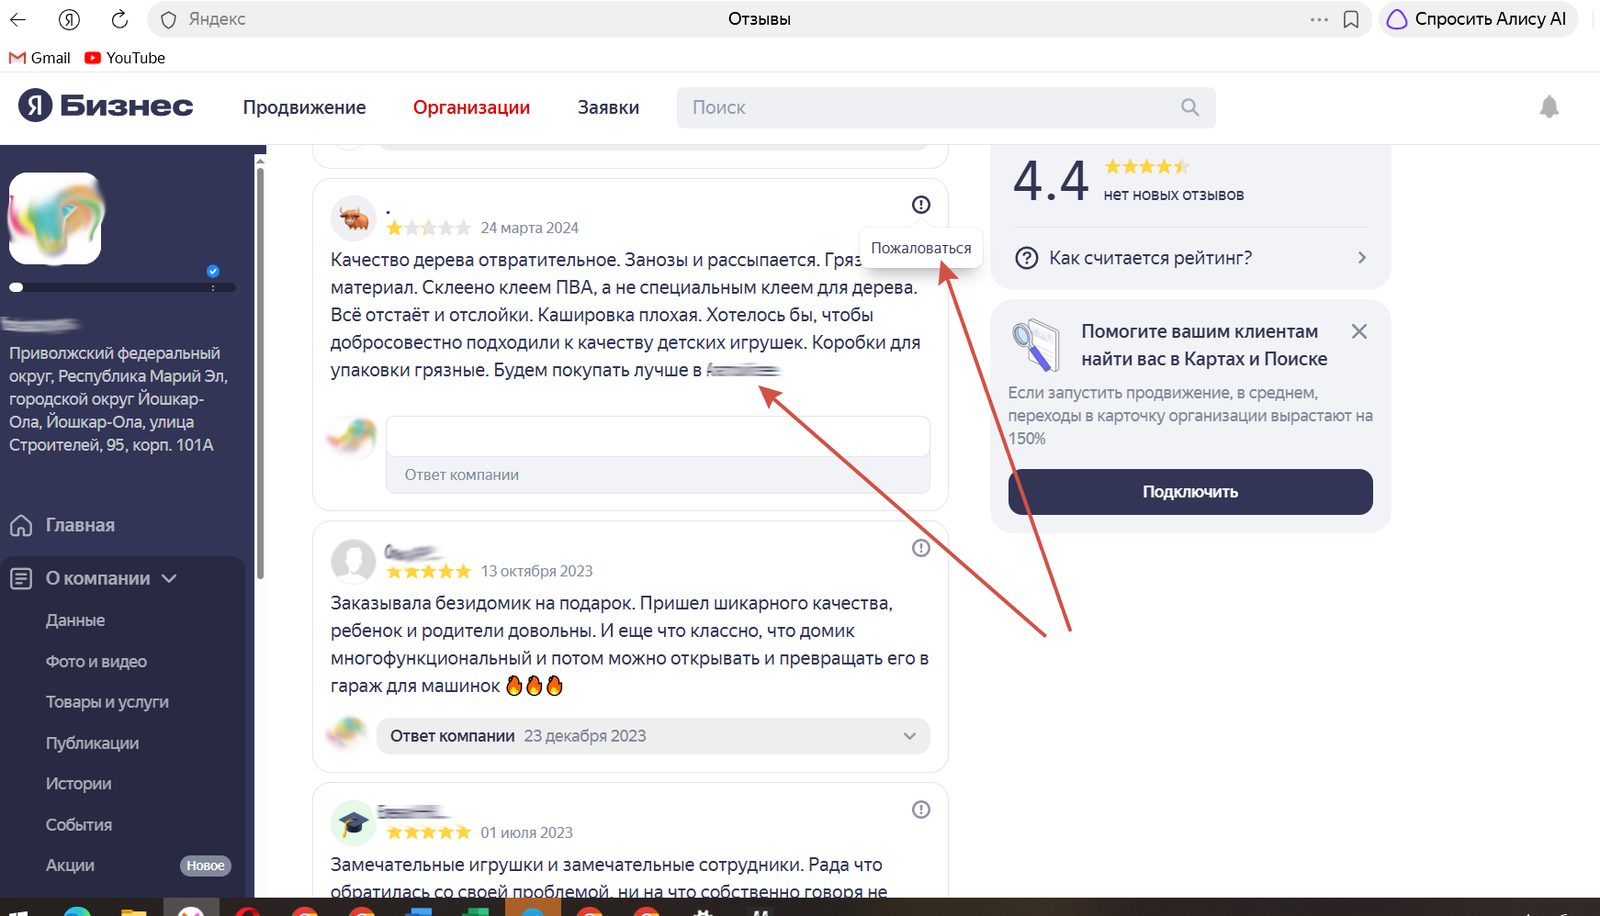Viewport: 1600px width, 916px height.
Task: Open the browser three-dots page menu
Action: tap(1319, 19)
